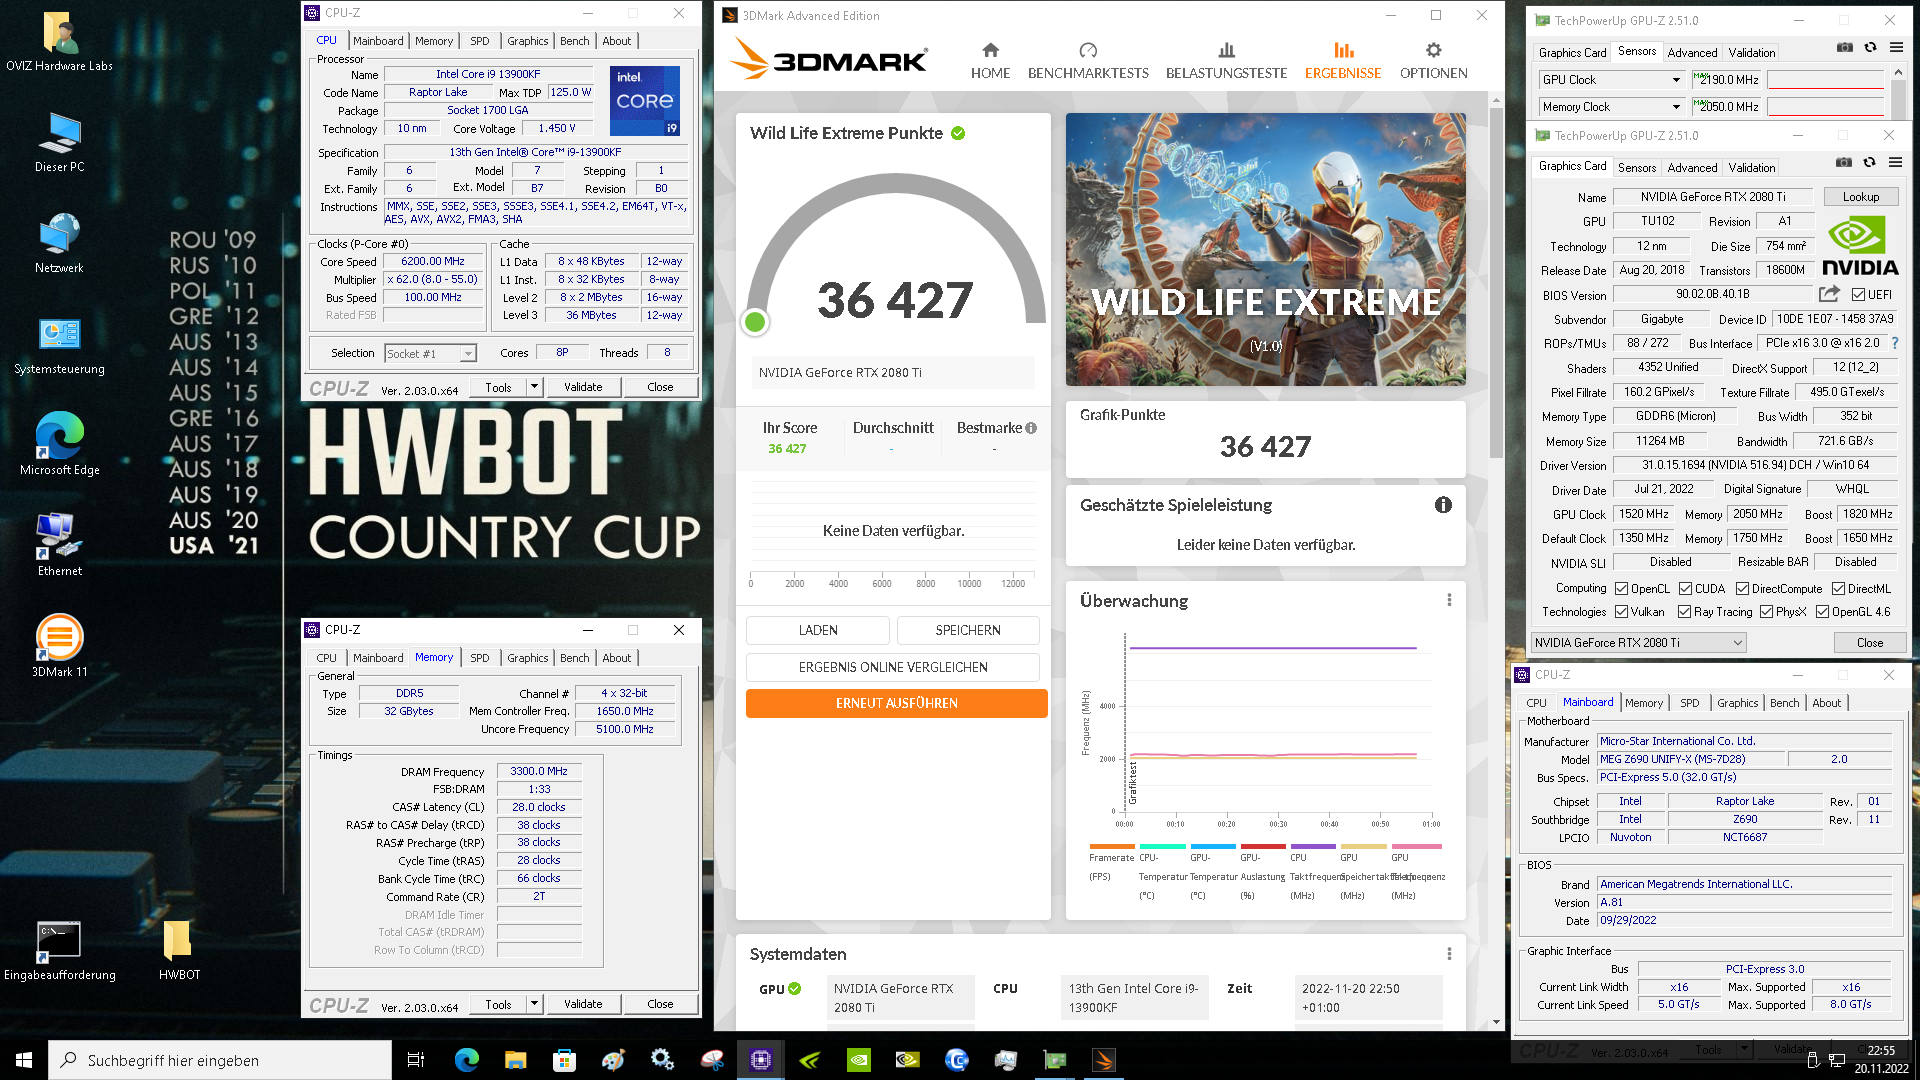Open OPTIONEN gear icon in 3DMark
This screenshot has height=1080, width=1920.
(x=1433, y=50)
